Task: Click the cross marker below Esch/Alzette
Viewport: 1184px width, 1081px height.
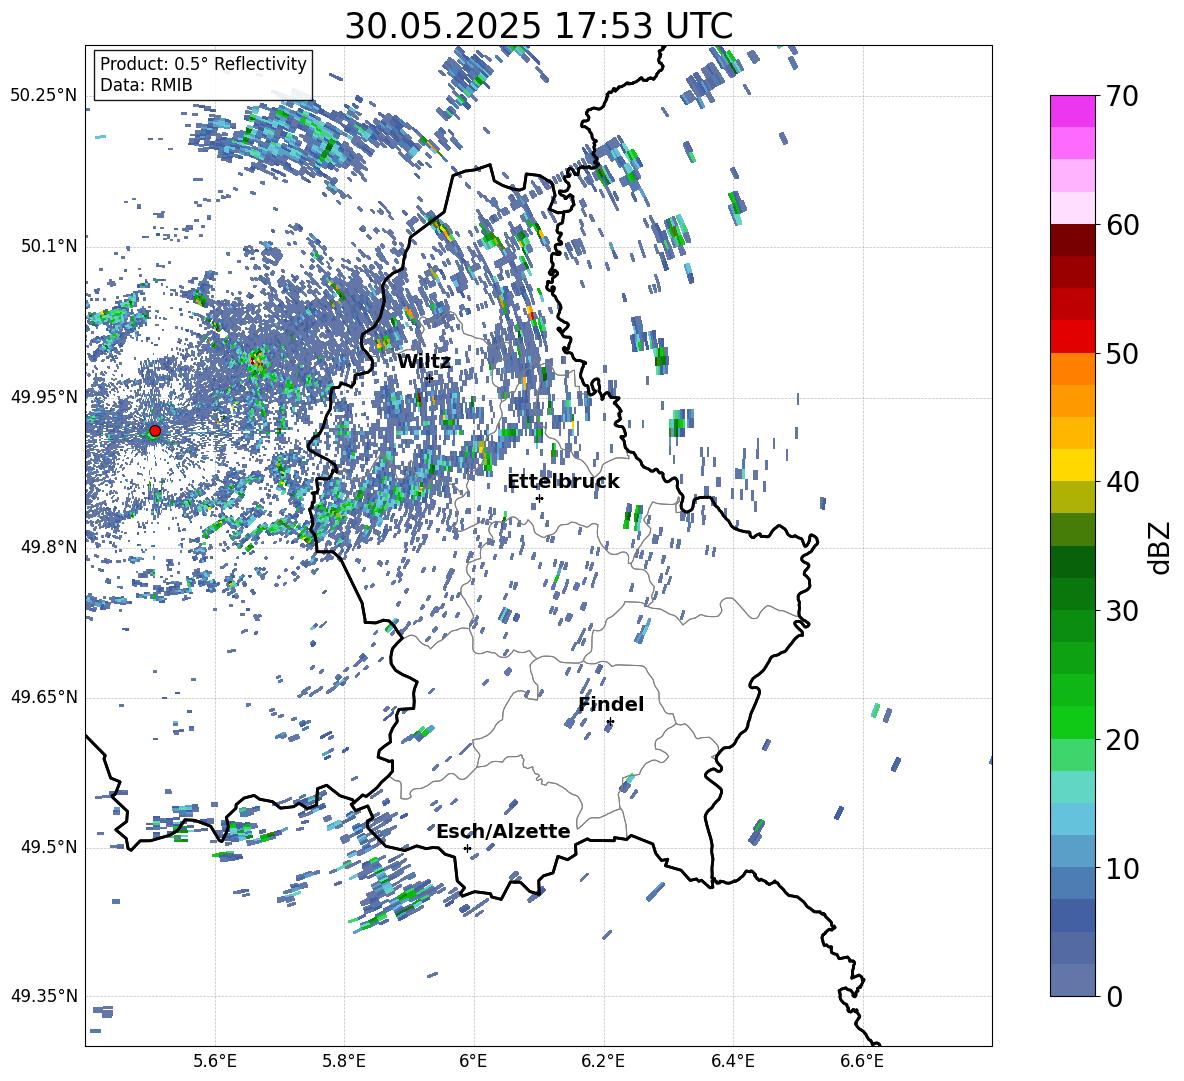Action: pyautogui.click(x=467, y=848)
